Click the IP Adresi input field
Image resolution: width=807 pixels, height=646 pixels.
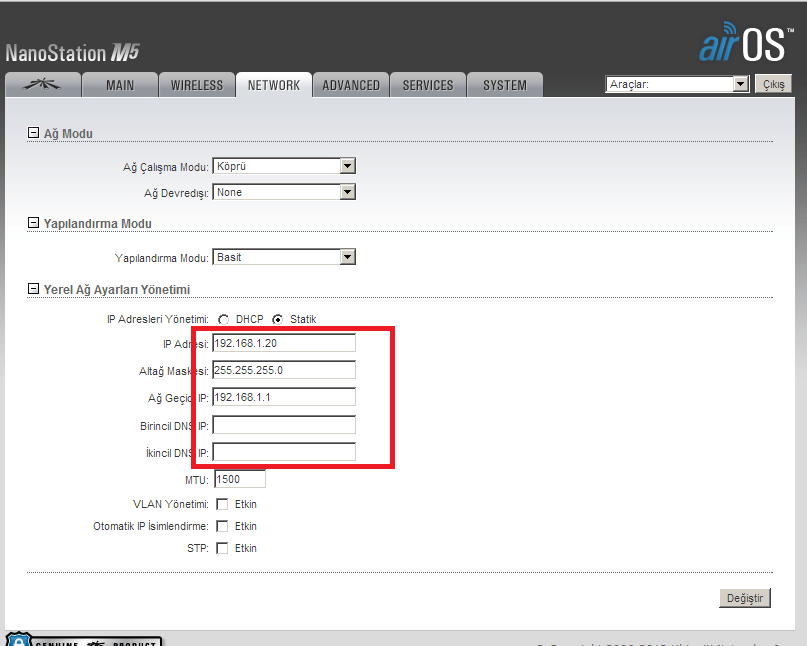[284, 343]
